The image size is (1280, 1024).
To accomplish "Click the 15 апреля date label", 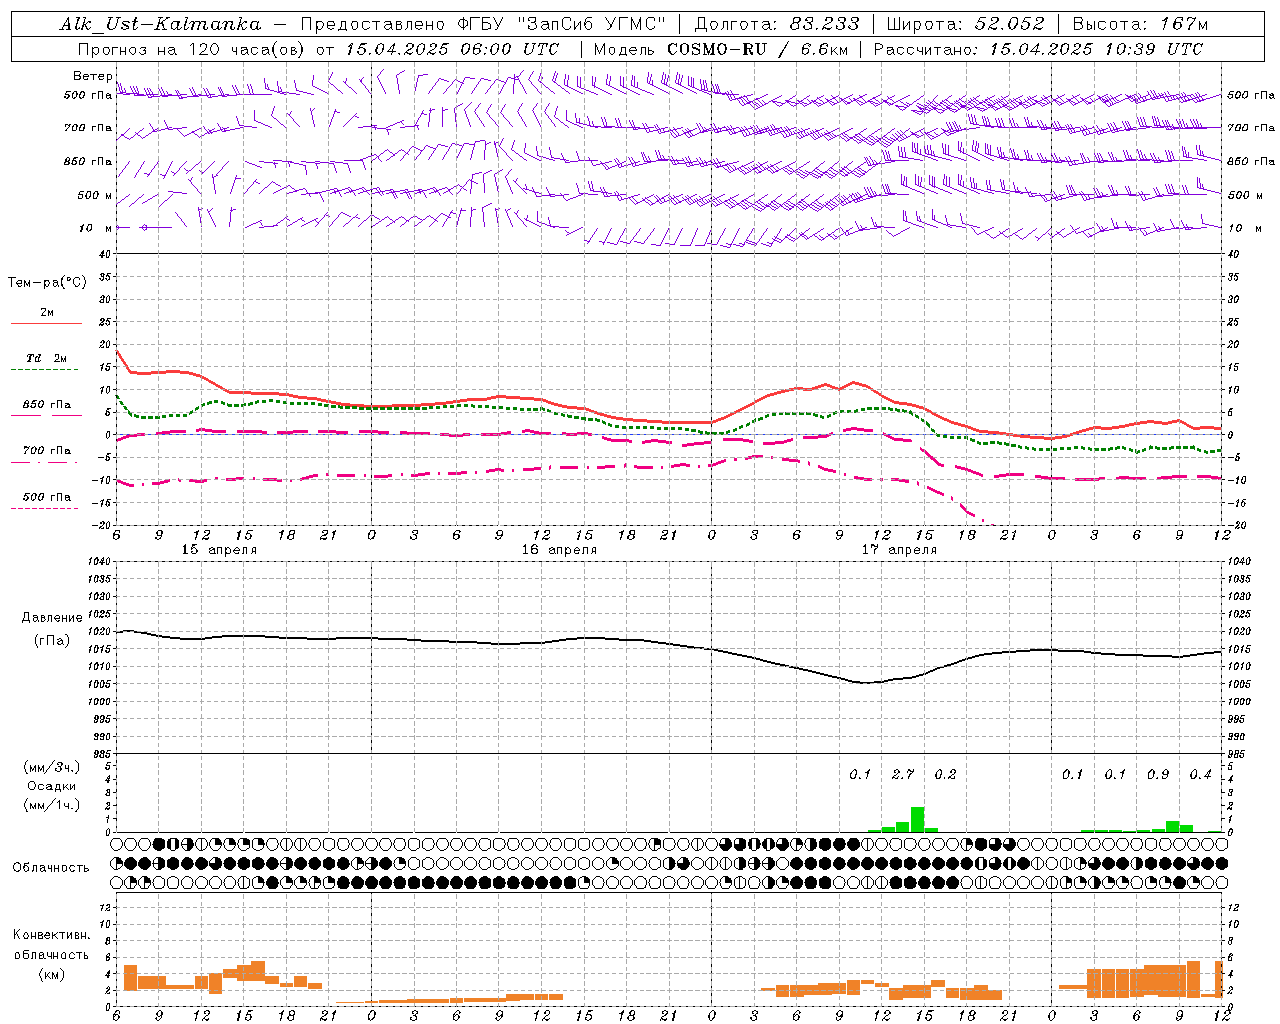I will point(219,550).
